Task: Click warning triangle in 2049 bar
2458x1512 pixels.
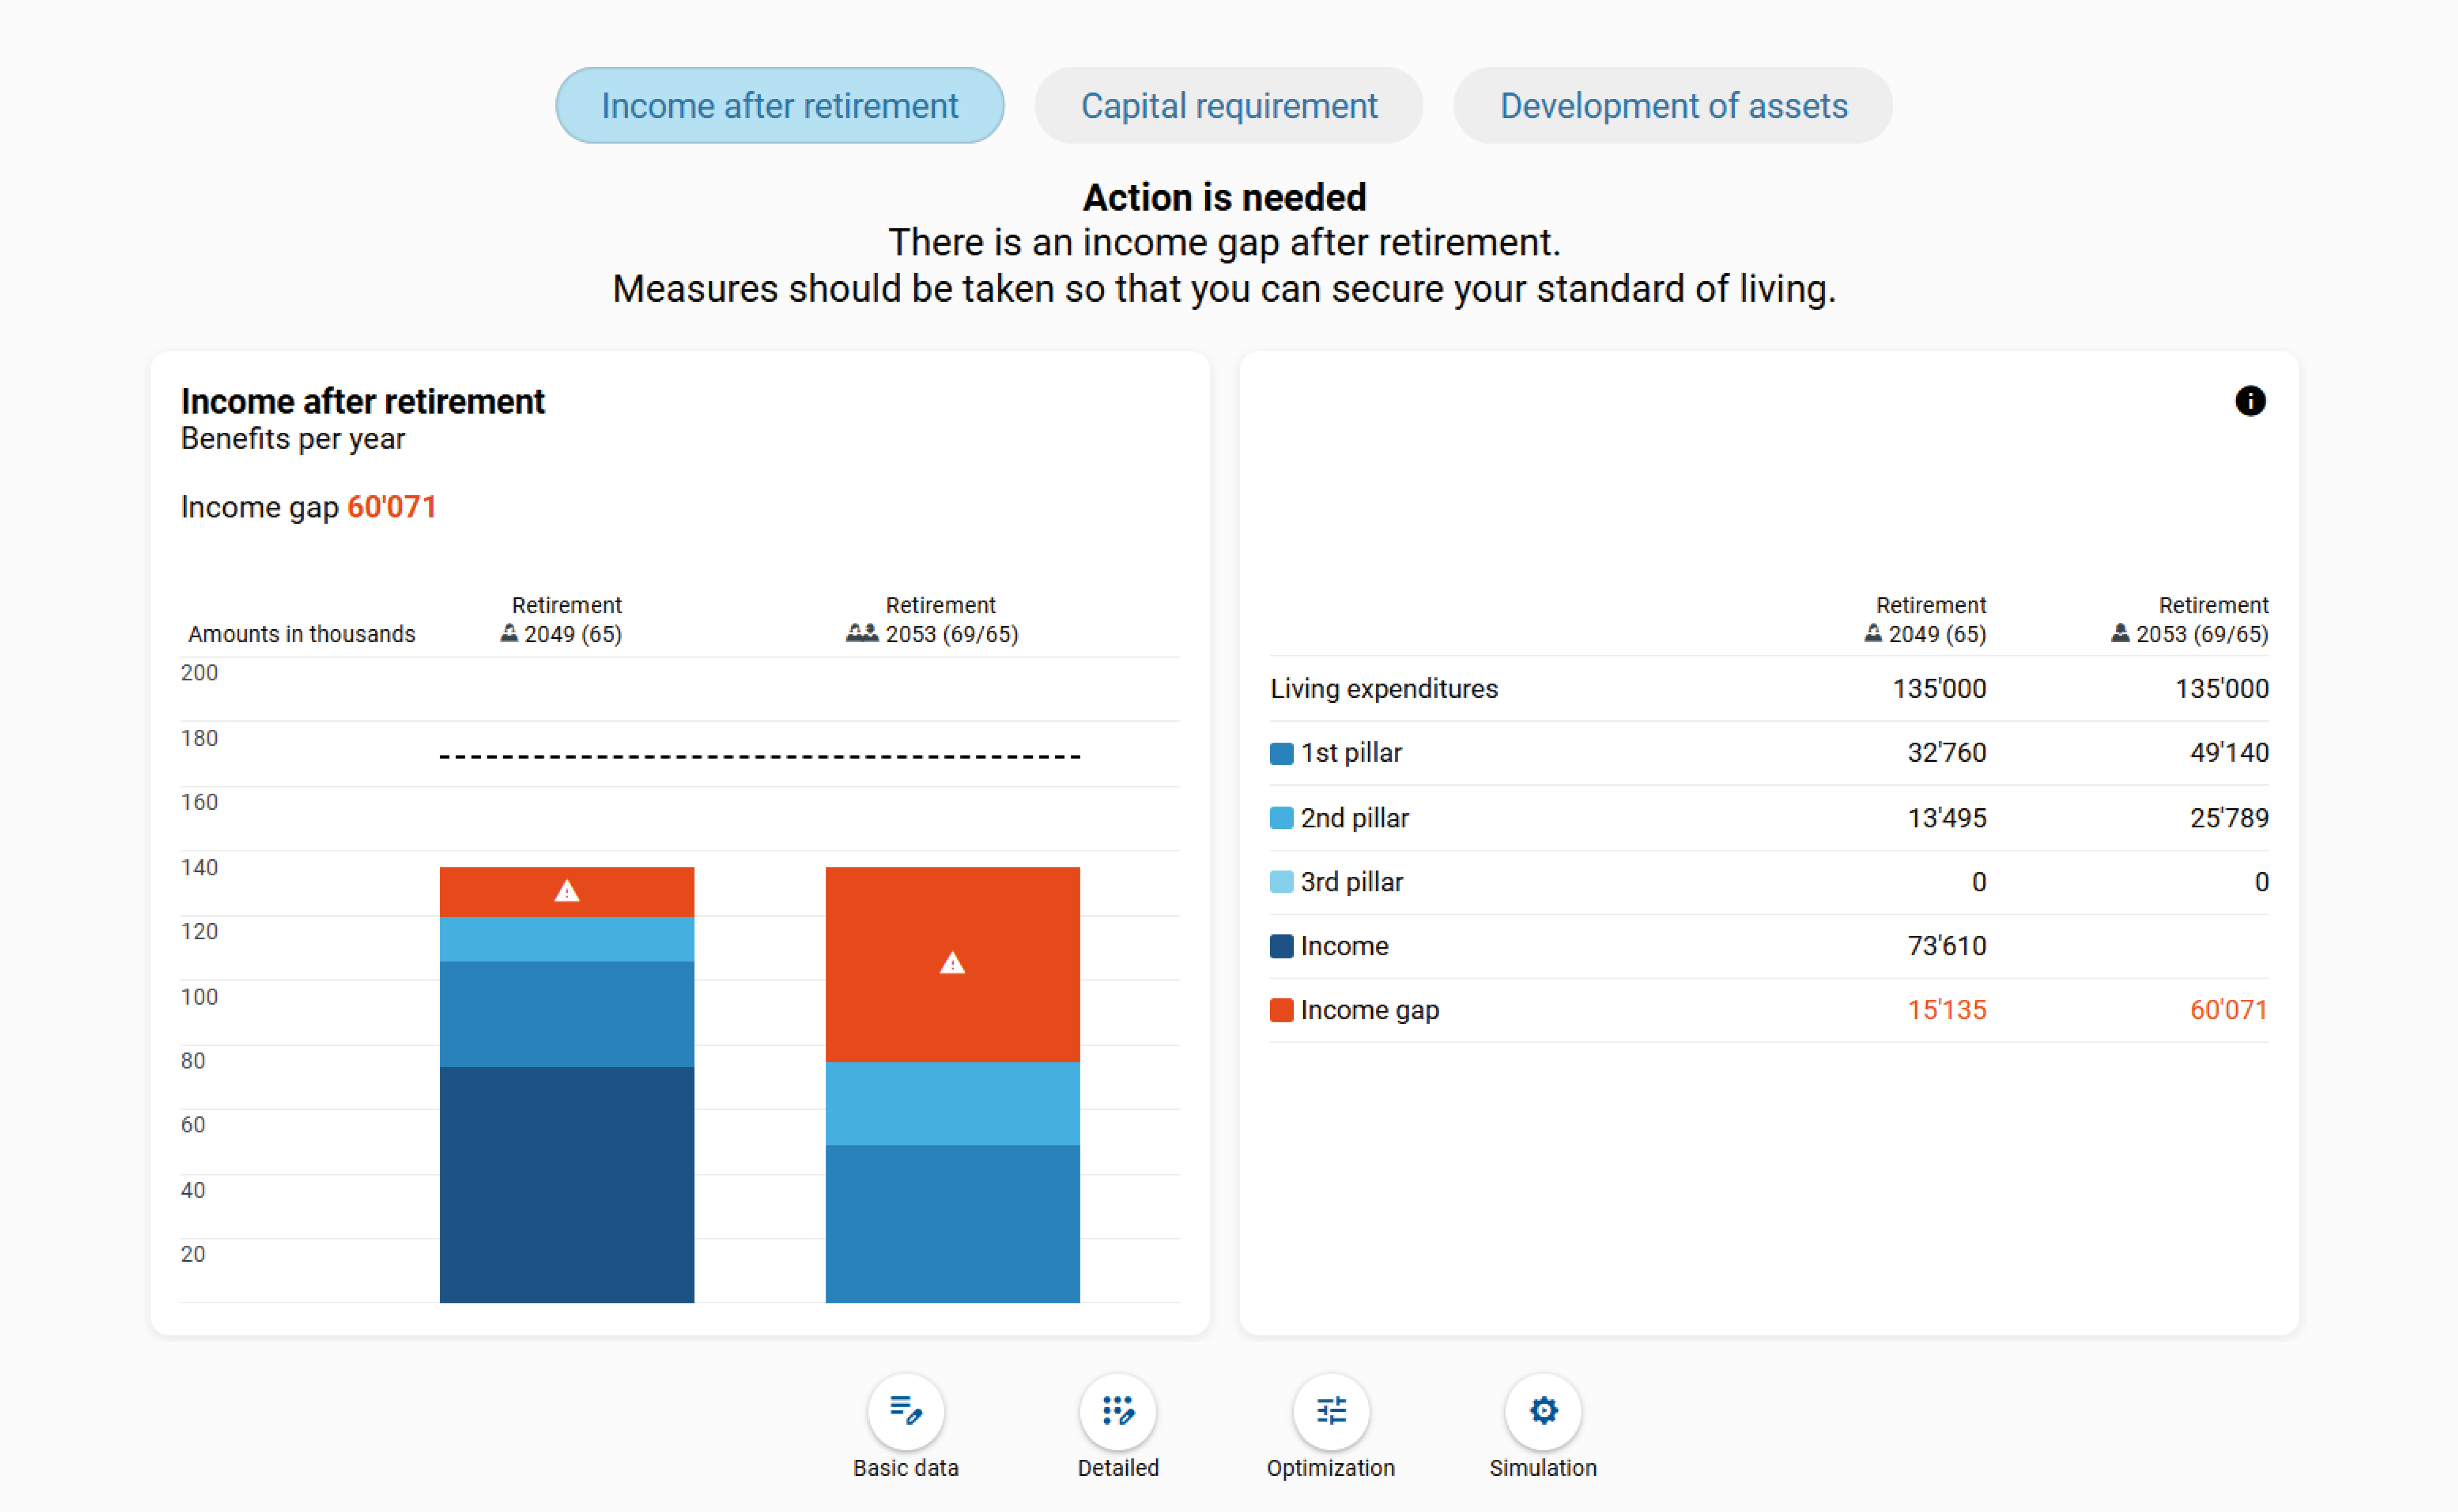Action: pyautogui.click(x=567, y=891)
